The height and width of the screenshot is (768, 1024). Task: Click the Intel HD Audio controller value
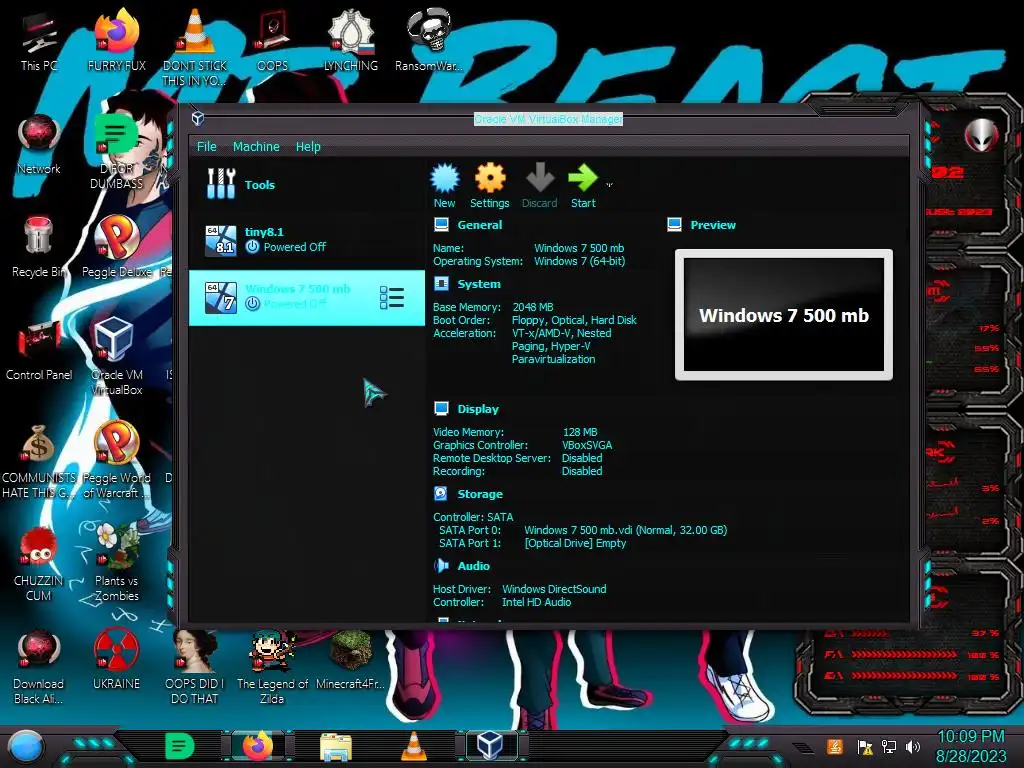536,602
